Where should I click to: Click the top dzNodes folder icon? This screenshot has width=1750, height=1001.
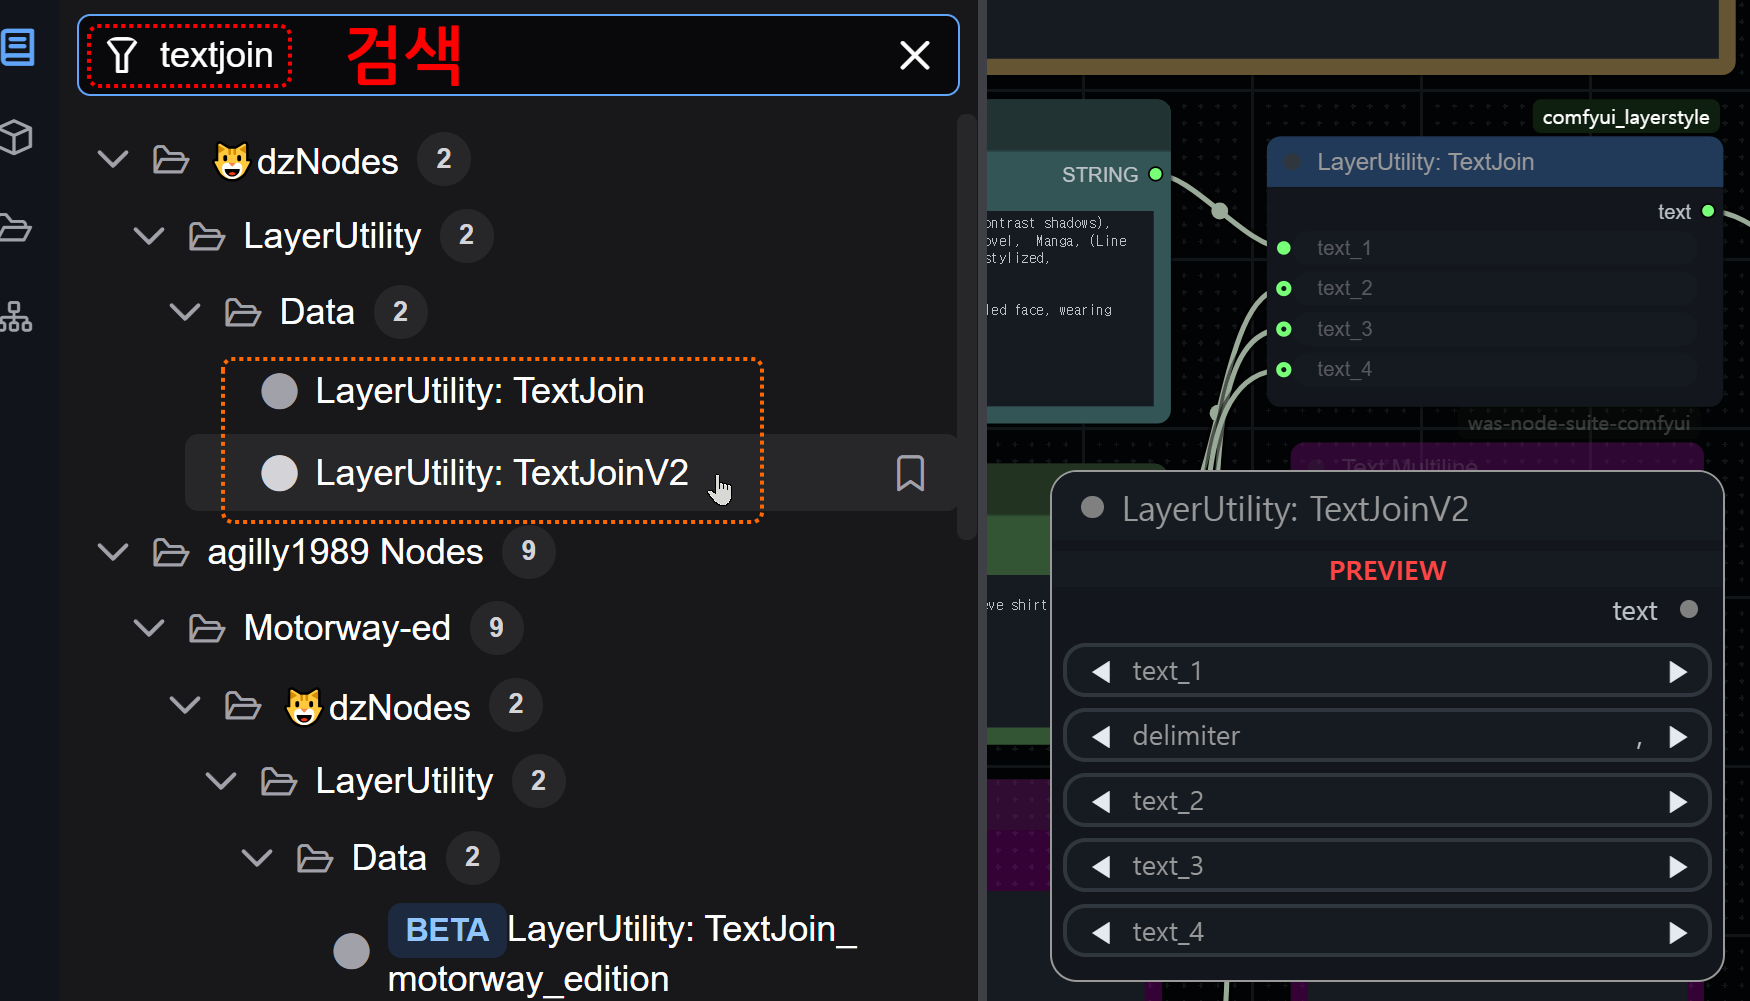click(170, 160)
